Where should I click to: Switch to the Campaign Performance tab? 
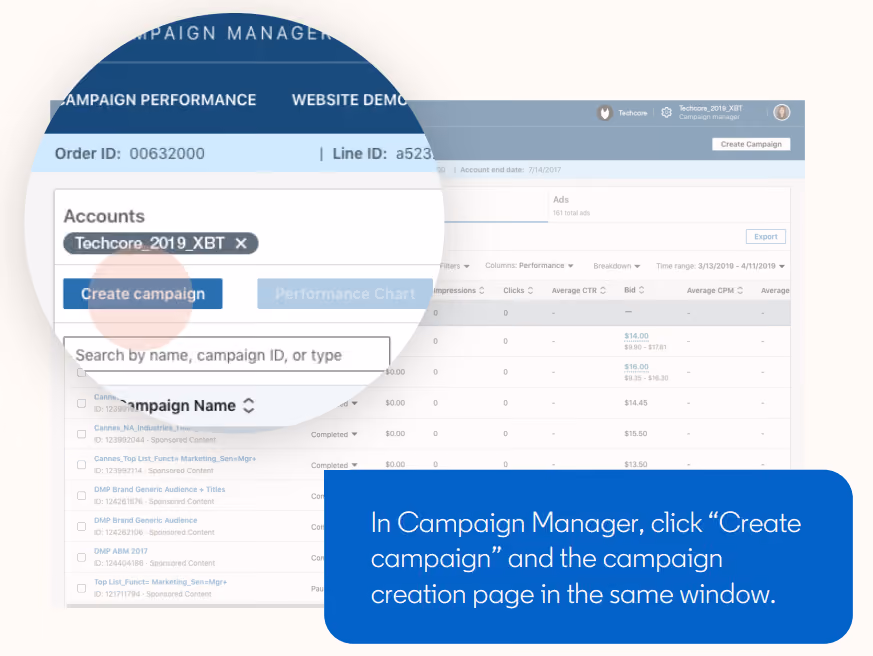[156, 100]
